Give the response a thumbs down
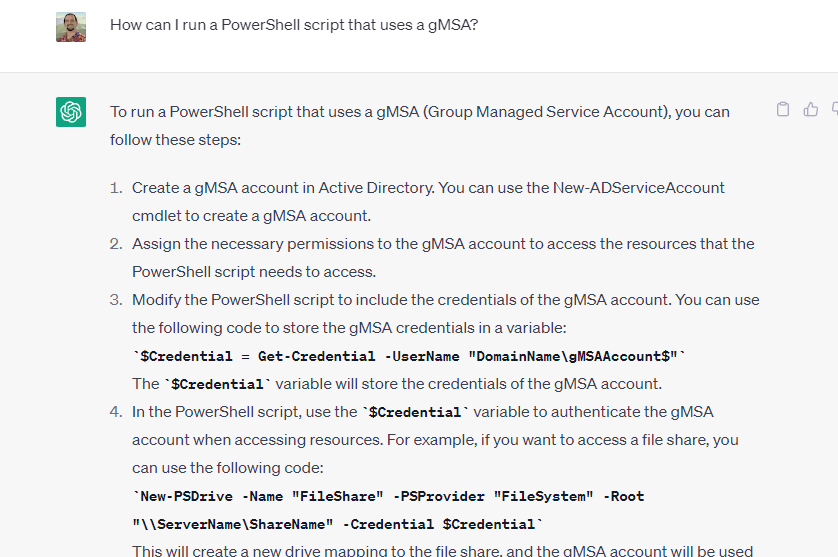 point(833,109)
